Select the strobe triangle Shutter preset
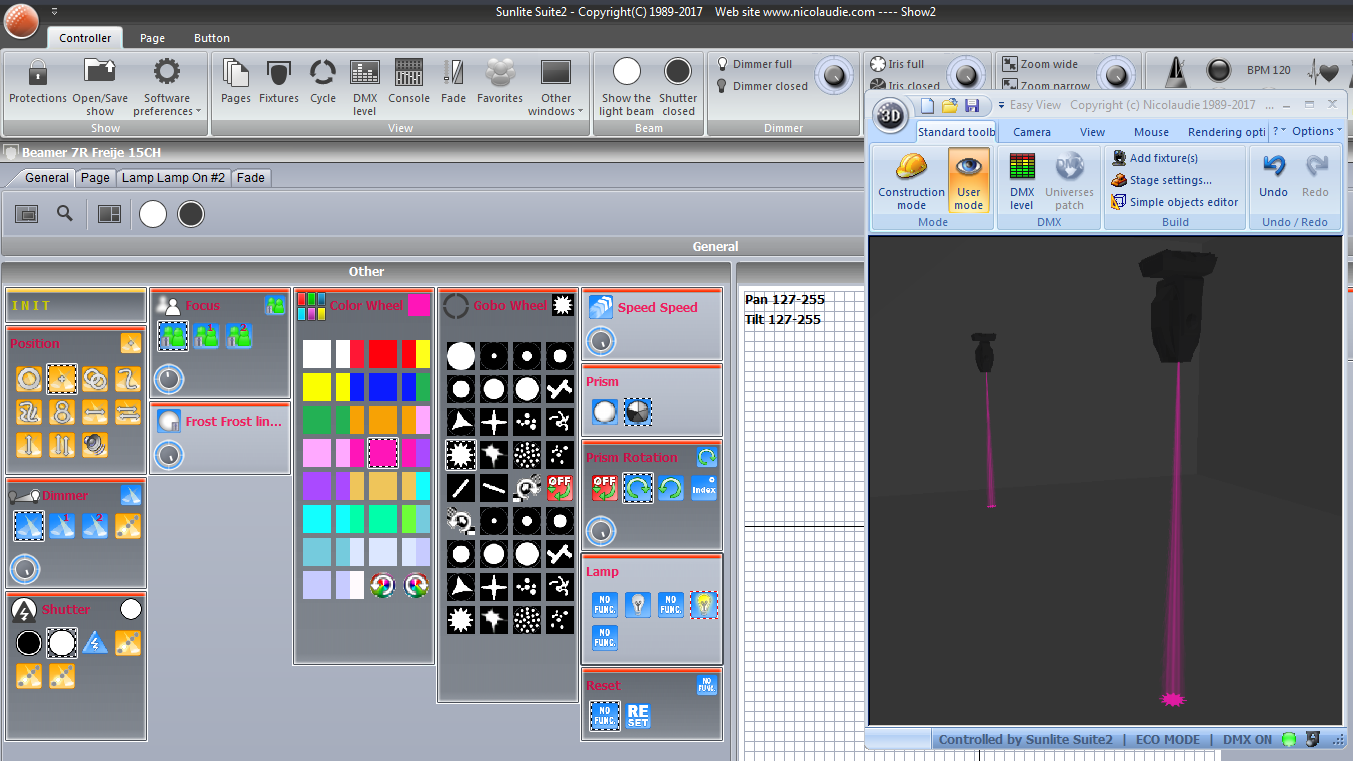The width and height of the screenshot is (1353, 761). point(95,642)
